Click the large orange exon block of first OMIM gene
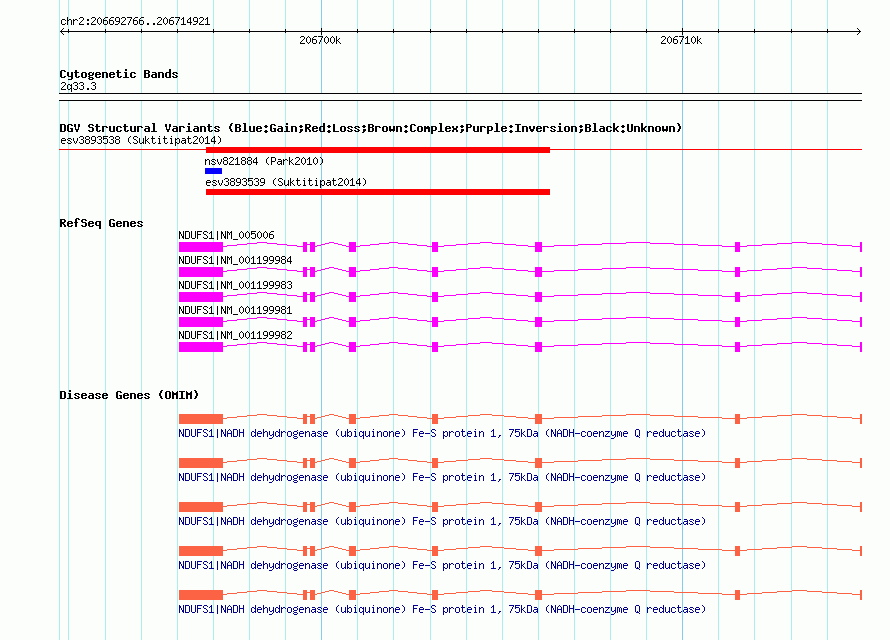 point(201,419)
